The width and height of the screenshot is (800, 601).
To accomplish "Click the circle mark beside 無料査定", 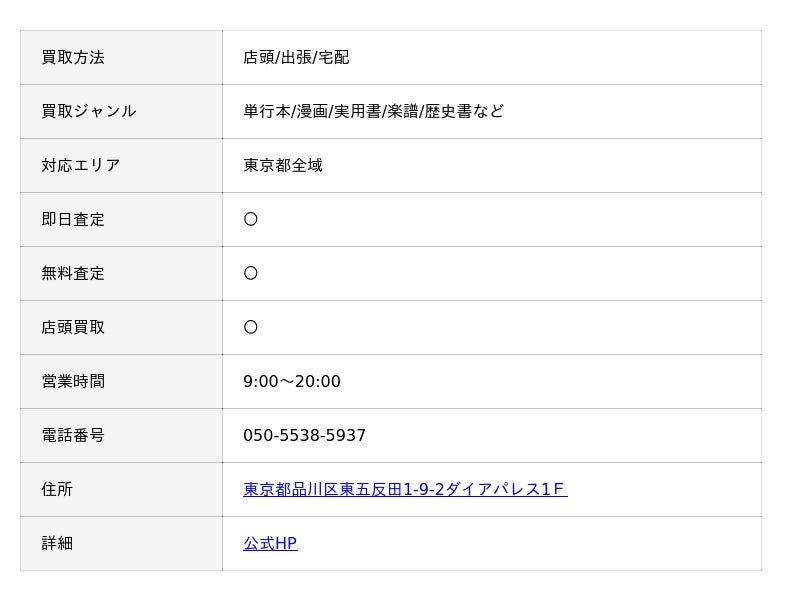I will tap(251, 273).
